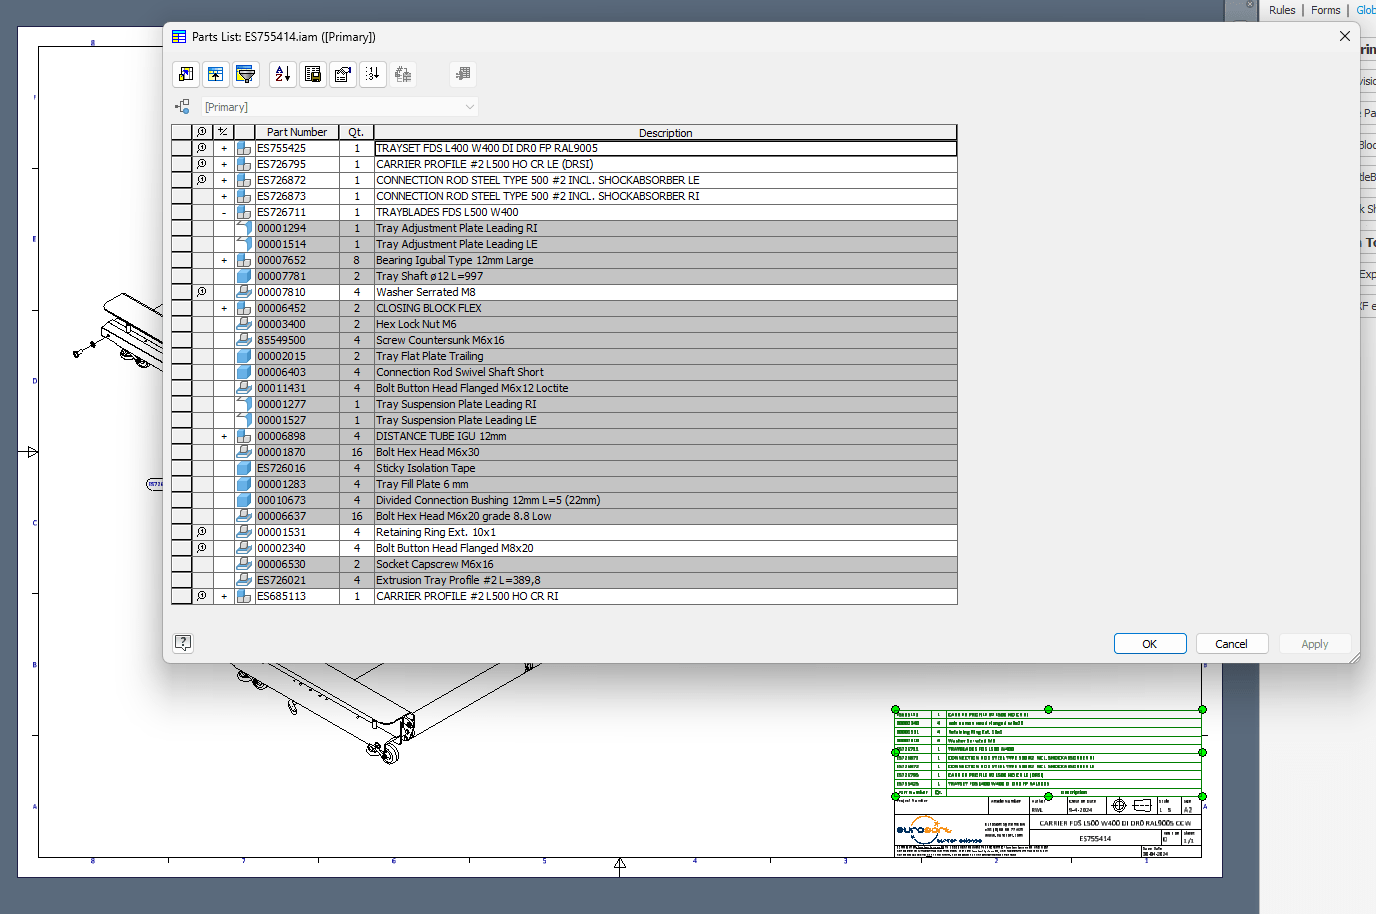
Task: Switch to the Rules tab
Action: pyautogui.click(x=1281, y=10)
